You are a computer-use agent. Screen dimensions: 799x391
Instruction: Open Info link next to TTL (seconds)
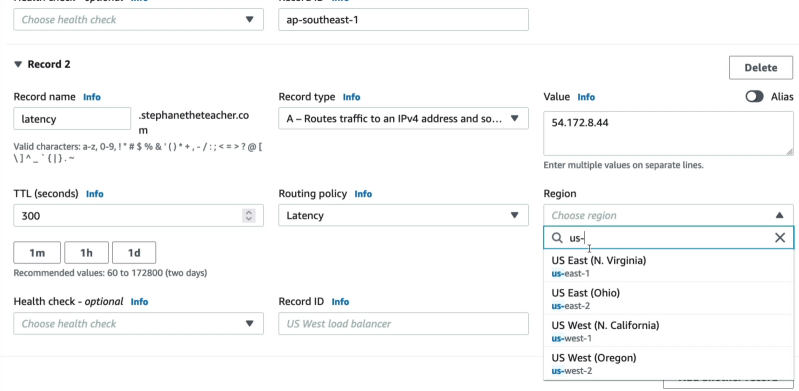click(94, 194)
